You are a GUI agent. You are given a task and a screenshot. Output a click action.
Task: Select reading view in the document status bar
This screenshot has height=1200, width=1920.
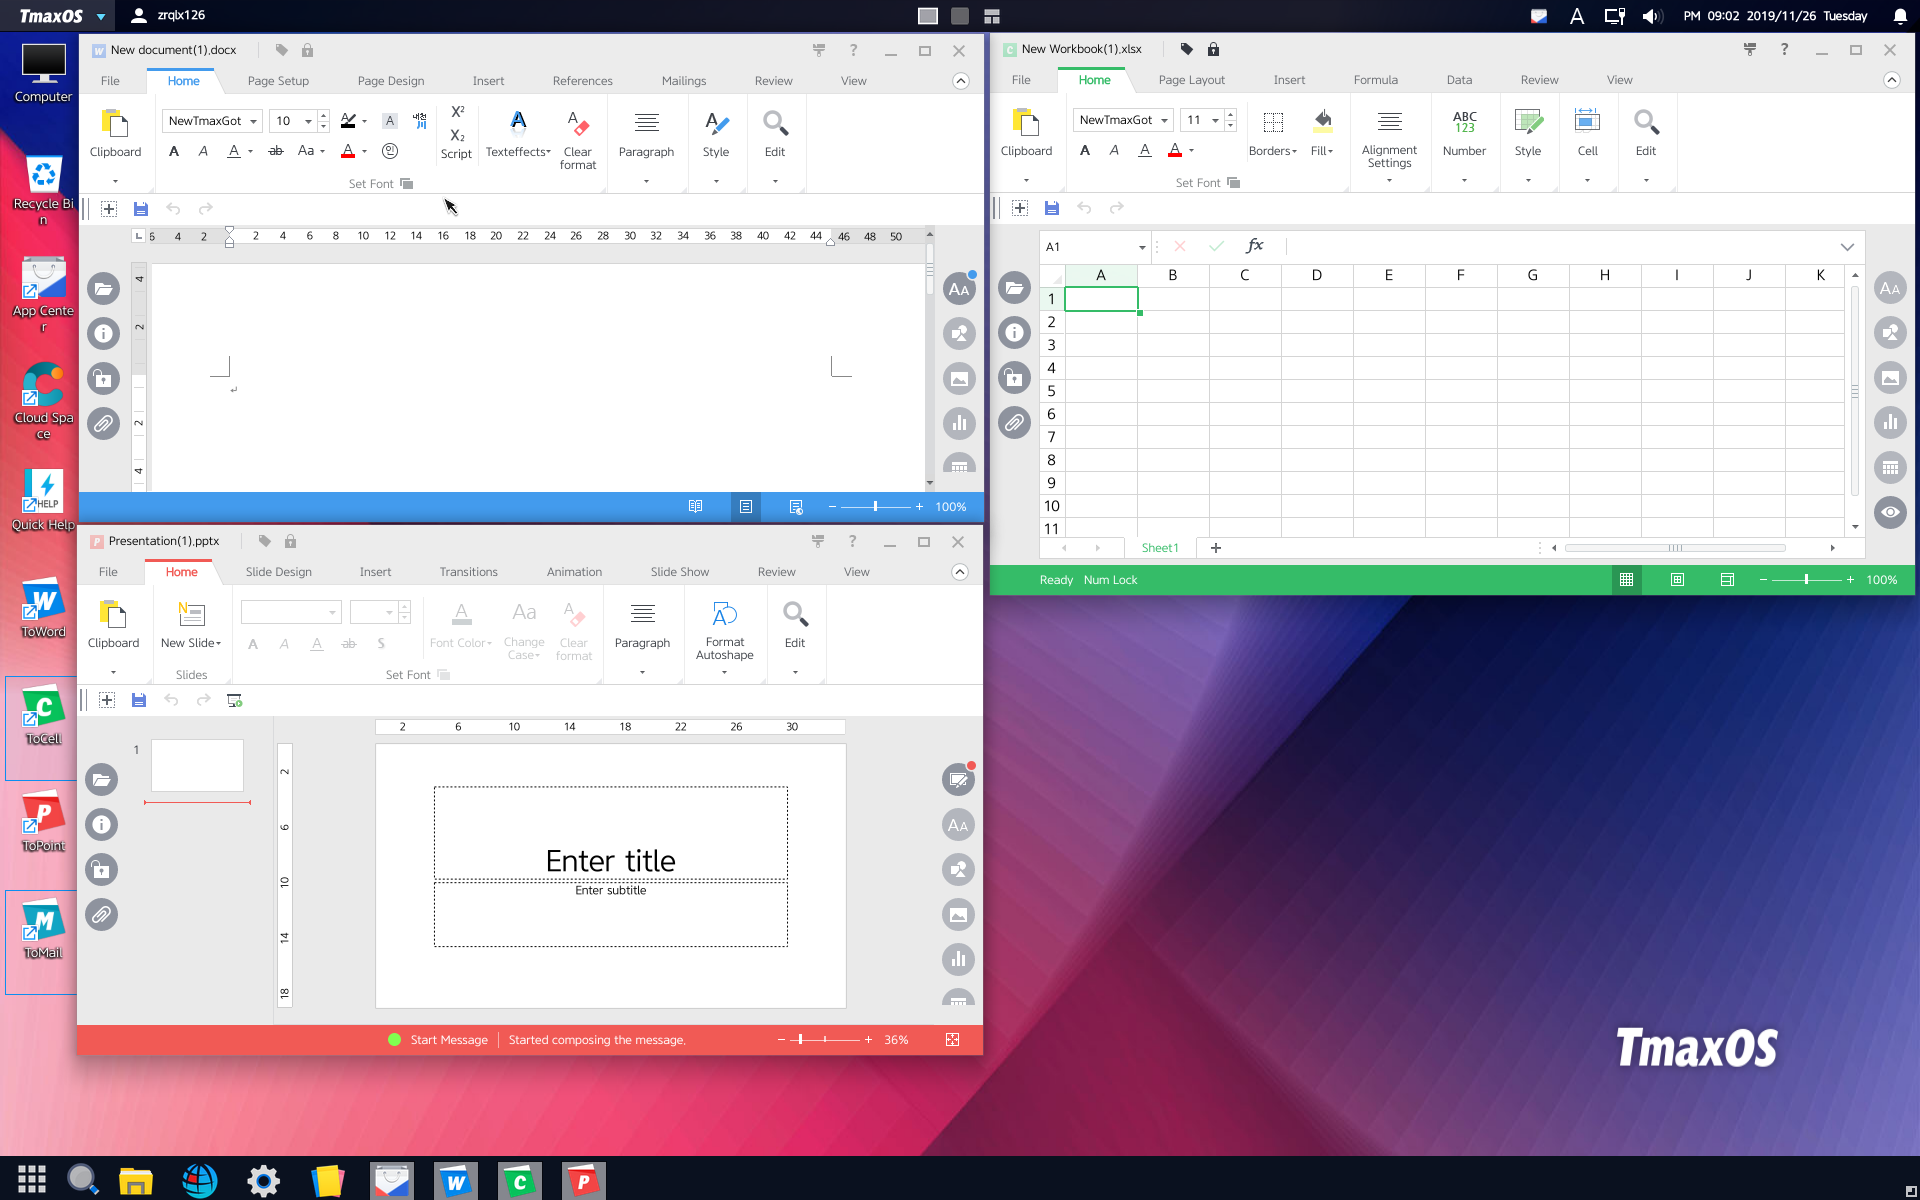pyautogui.click(x=695, y=507)
